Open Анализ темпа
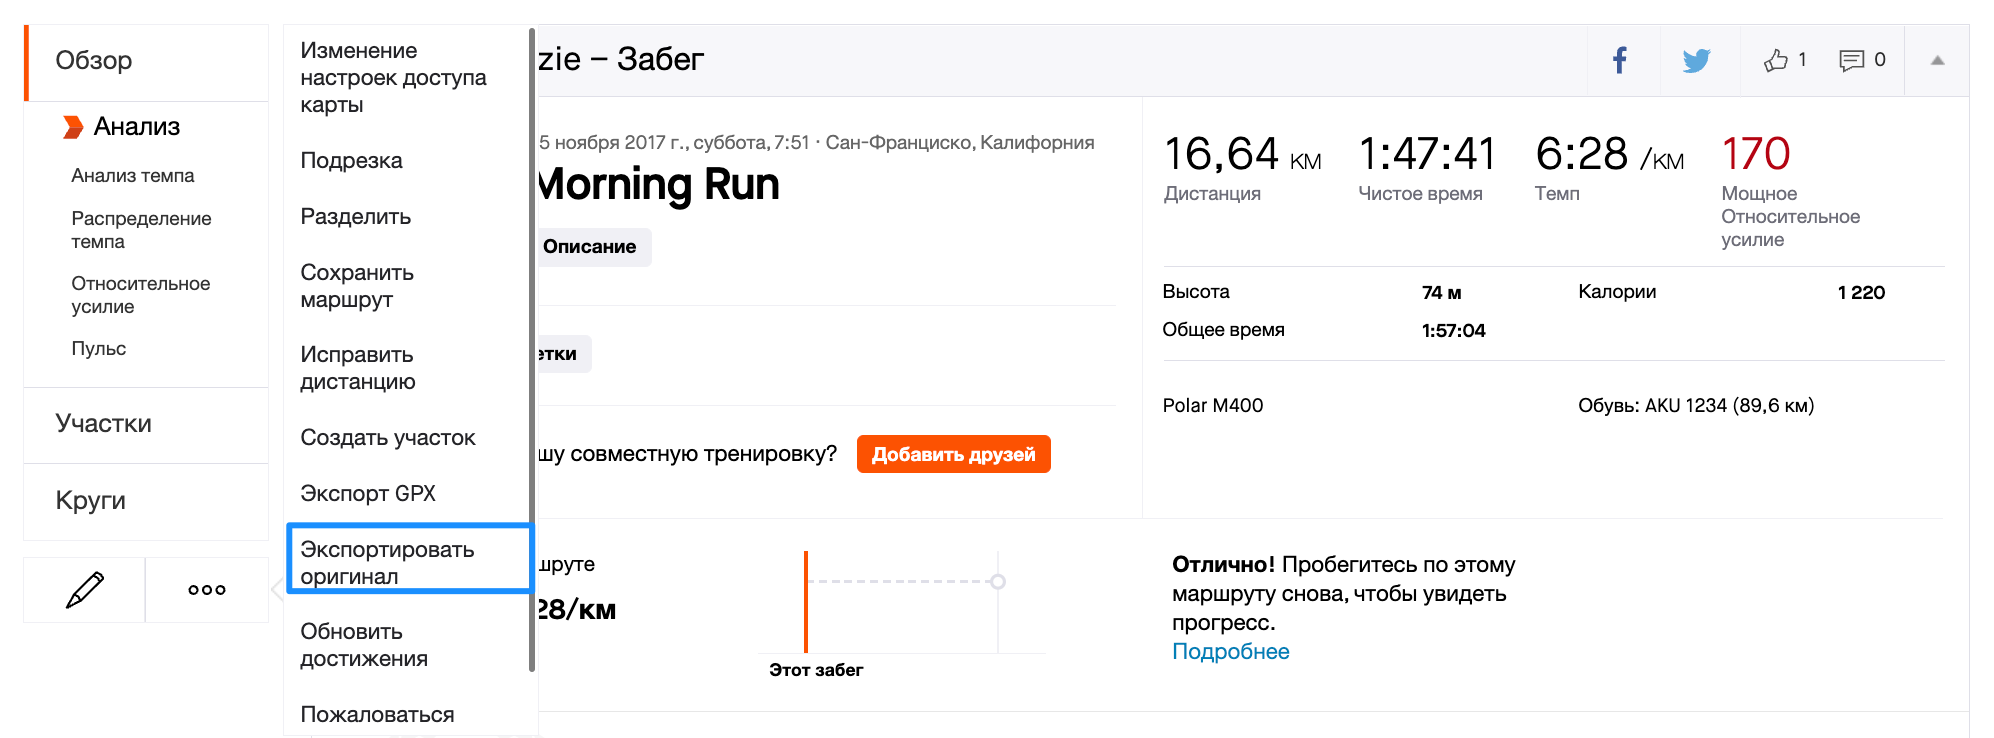The height and width of the screenshot is (738, 1994). [x=133, y=176]
